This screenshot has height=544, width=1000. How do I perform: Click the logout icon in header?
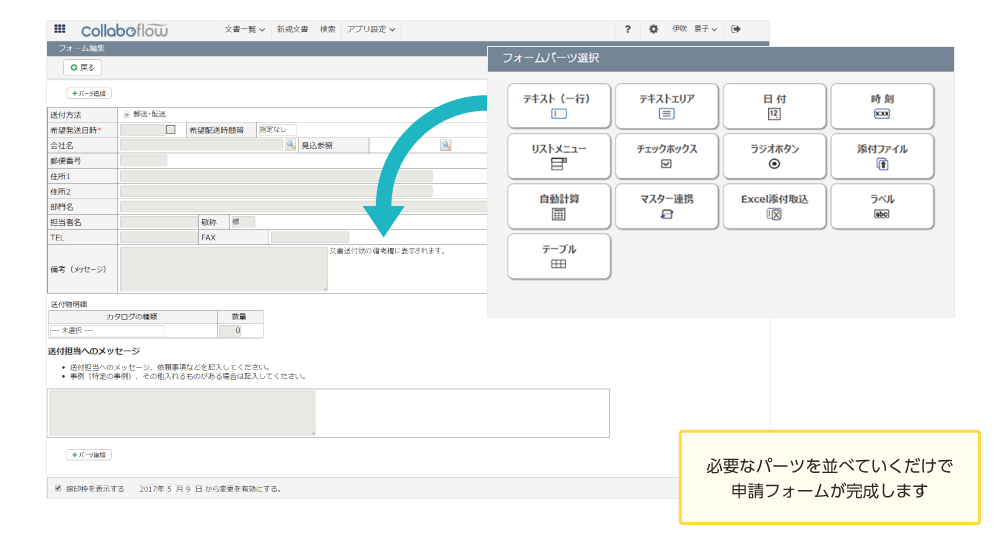pyautogui.click(x=736, y=29)
